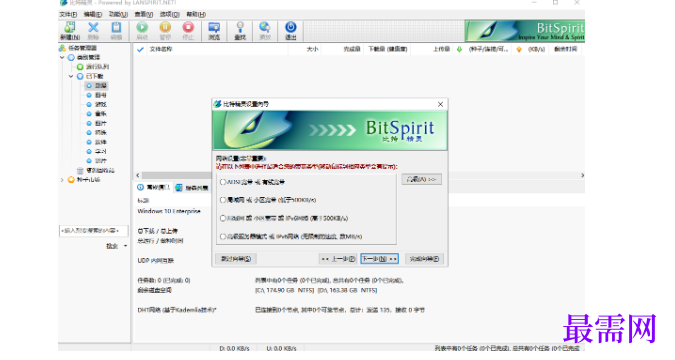675x360 pixels.
Task: Click the green down-arrow seeds/peers column header
Action: pyautogui.click(x=459, y=50)
